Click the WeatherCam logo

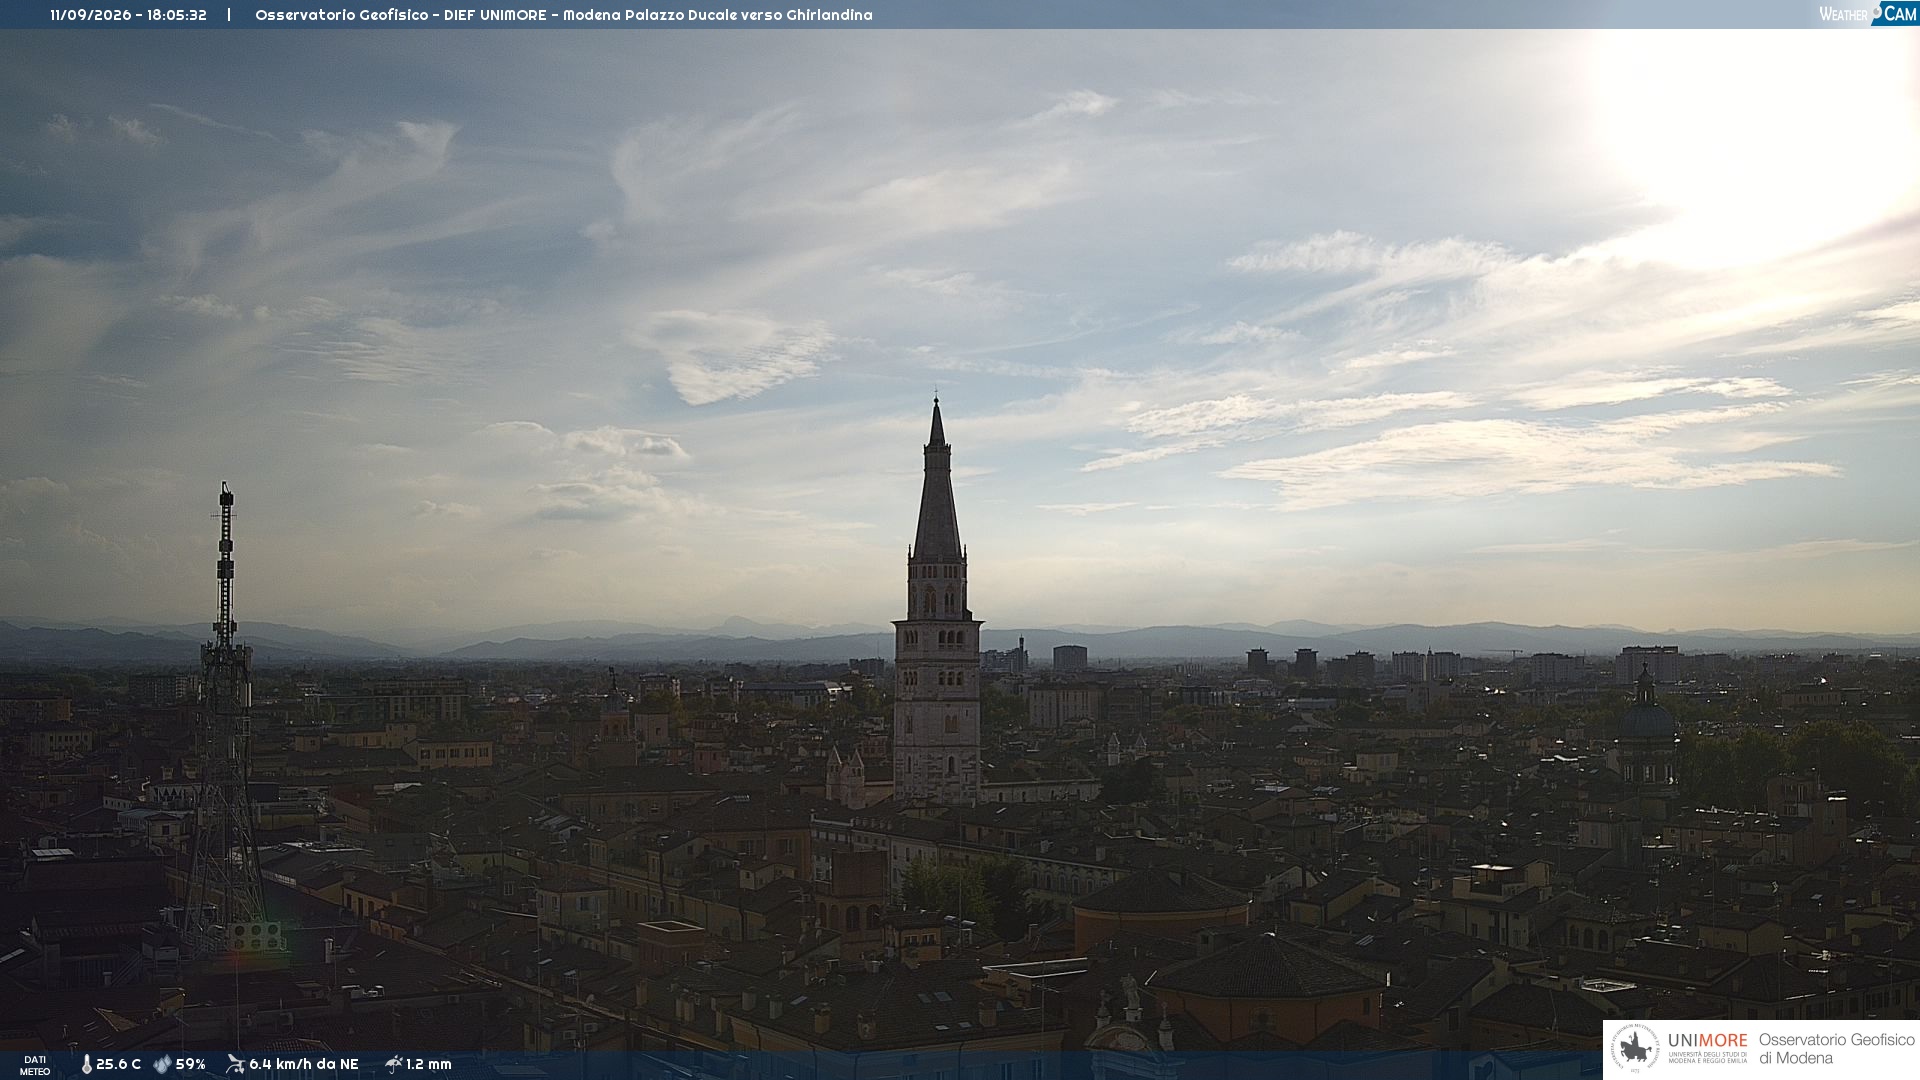click(1868, 14)
